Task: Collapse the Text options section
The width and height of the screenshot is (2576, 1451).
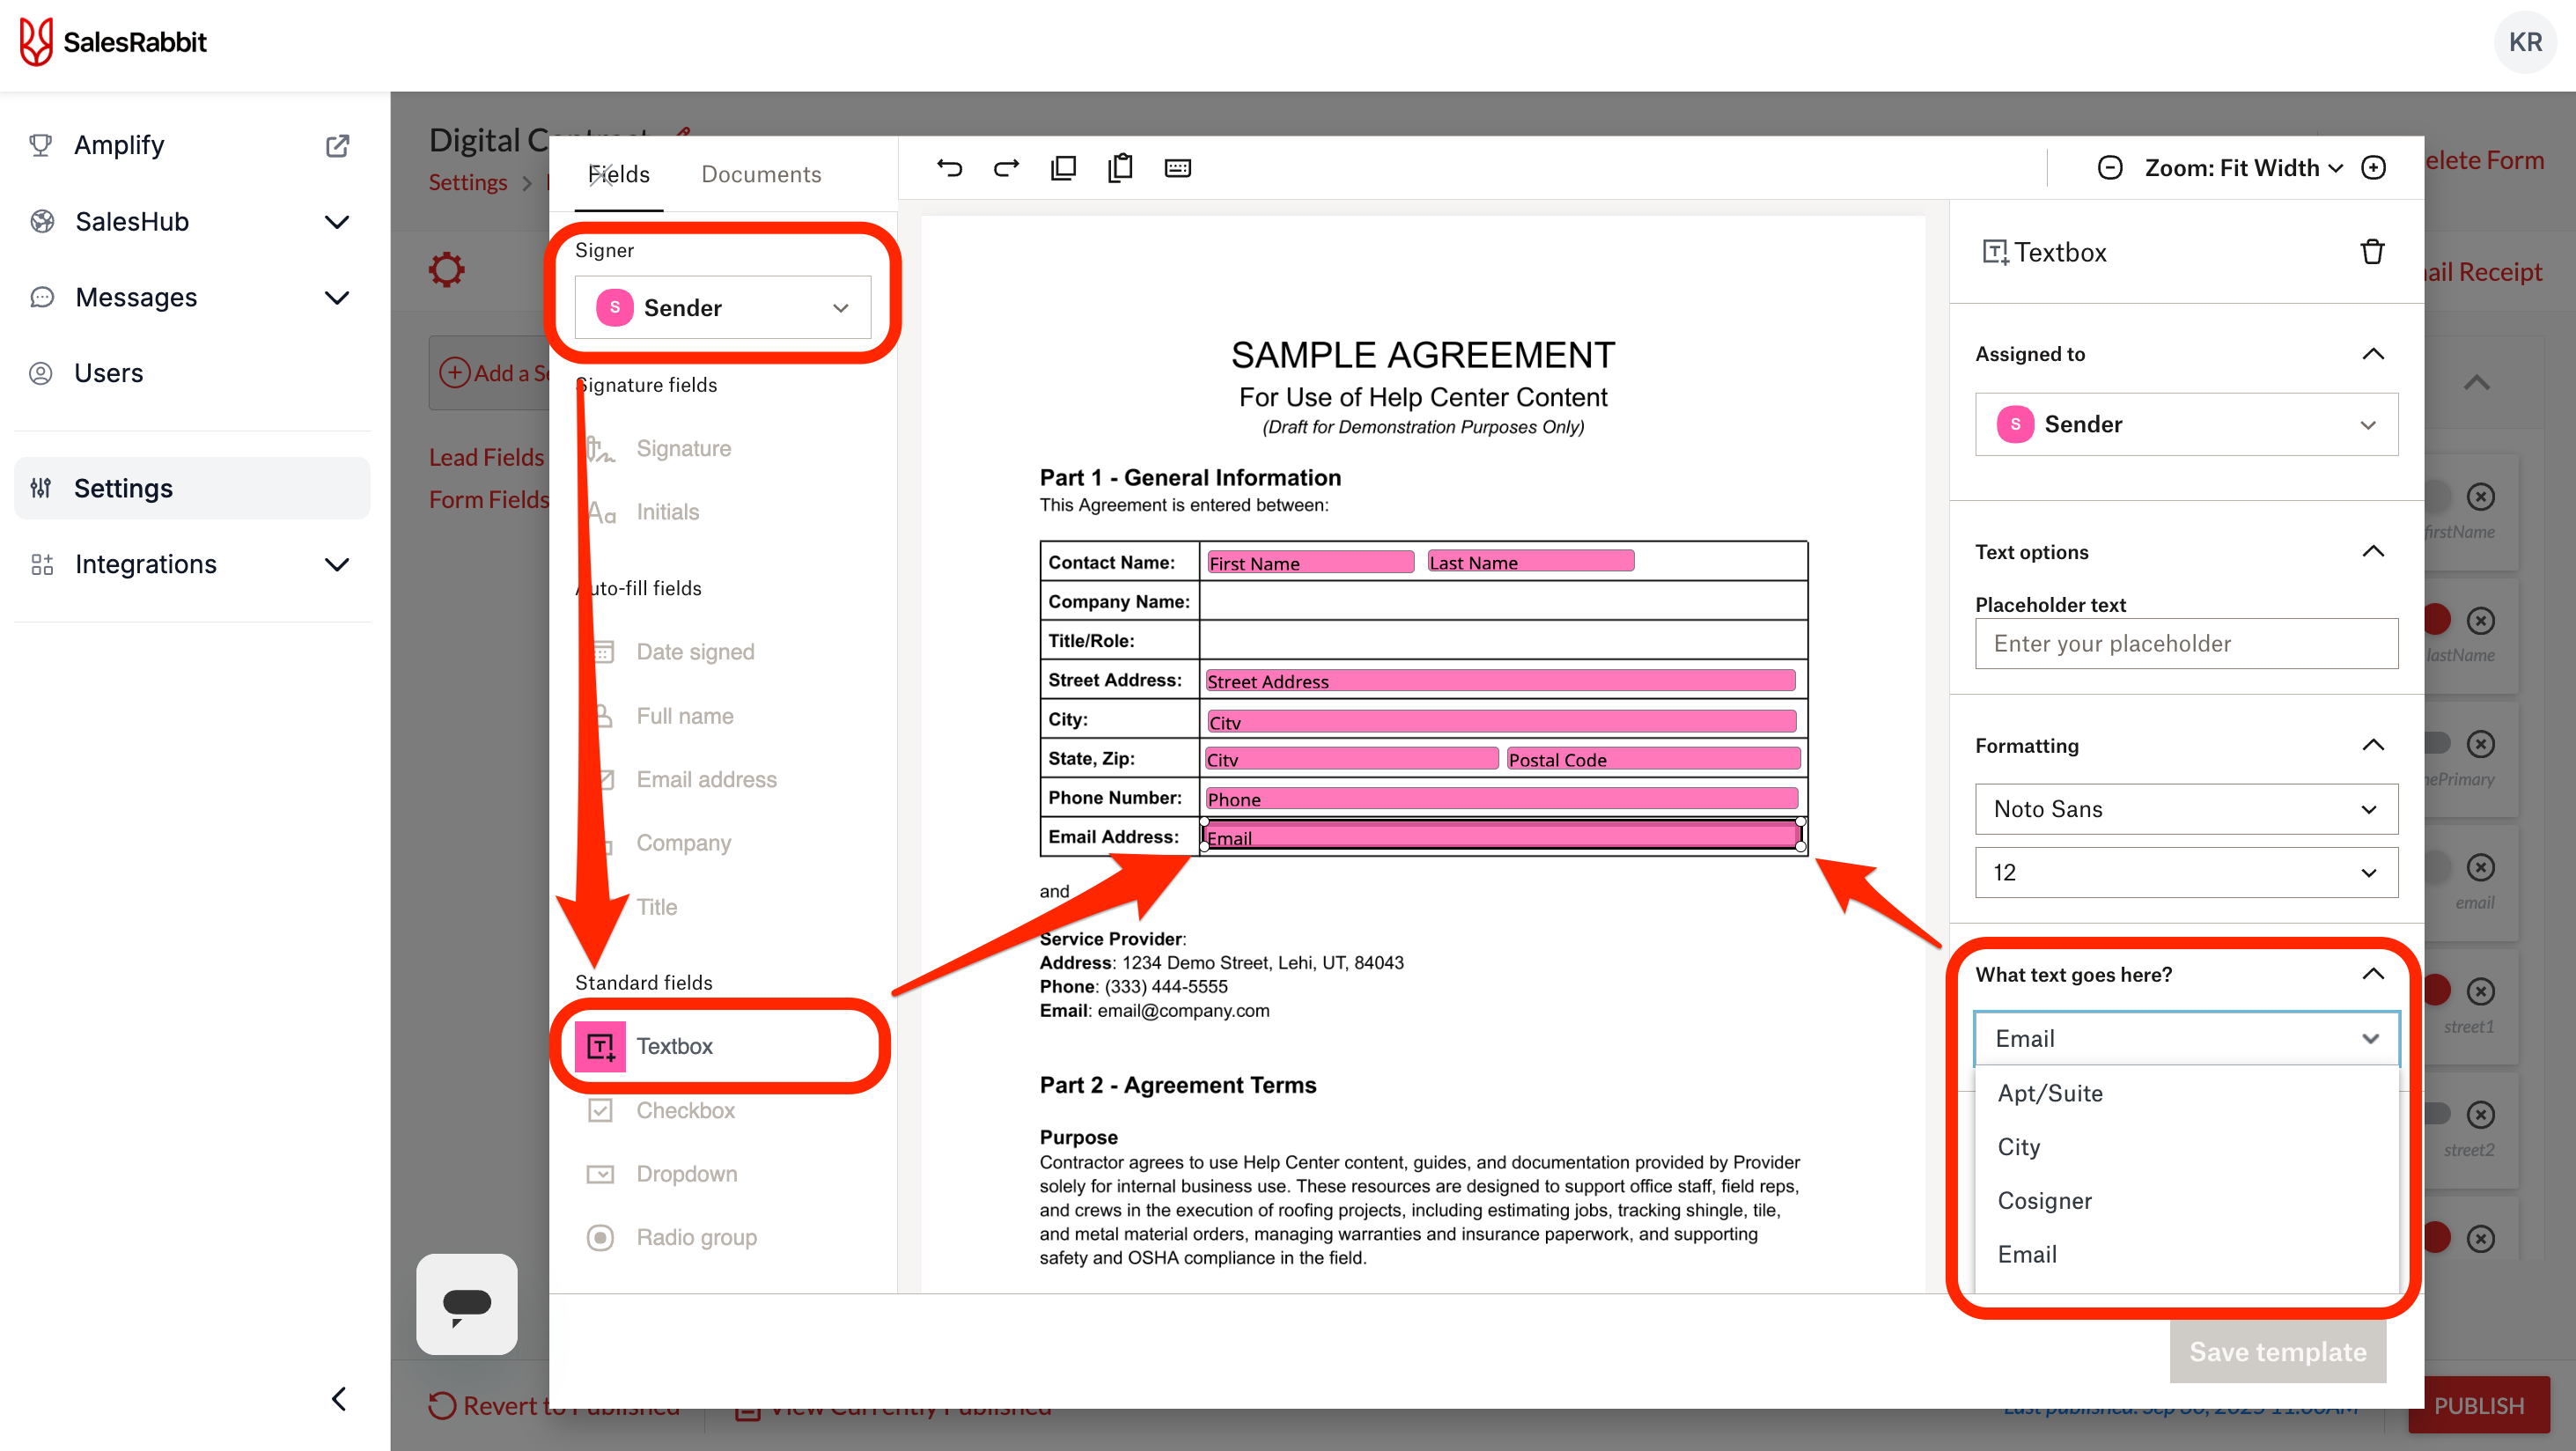Action: pos(2372,552)
